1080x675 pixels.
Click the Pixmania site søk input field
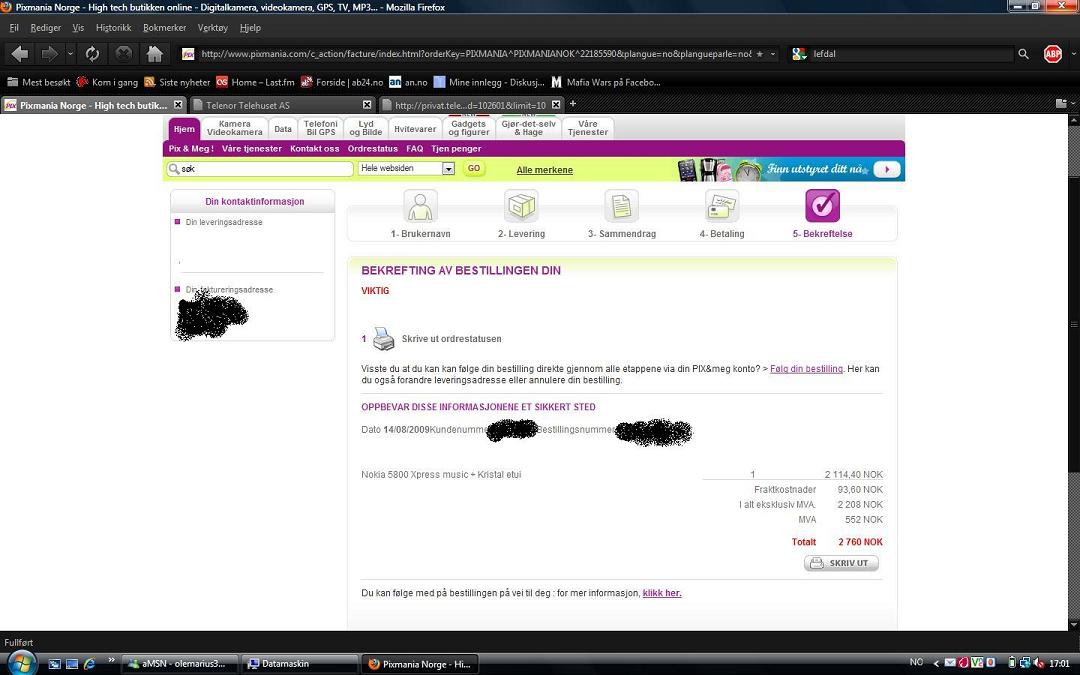click(260, 169)
